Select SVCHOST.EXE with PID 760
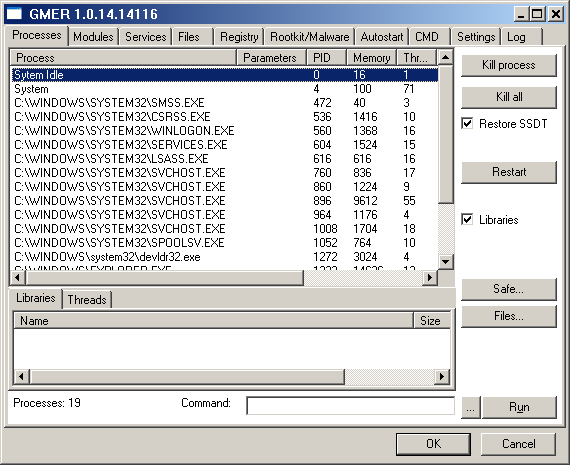 pyautogui.click(x=224, y=173)
